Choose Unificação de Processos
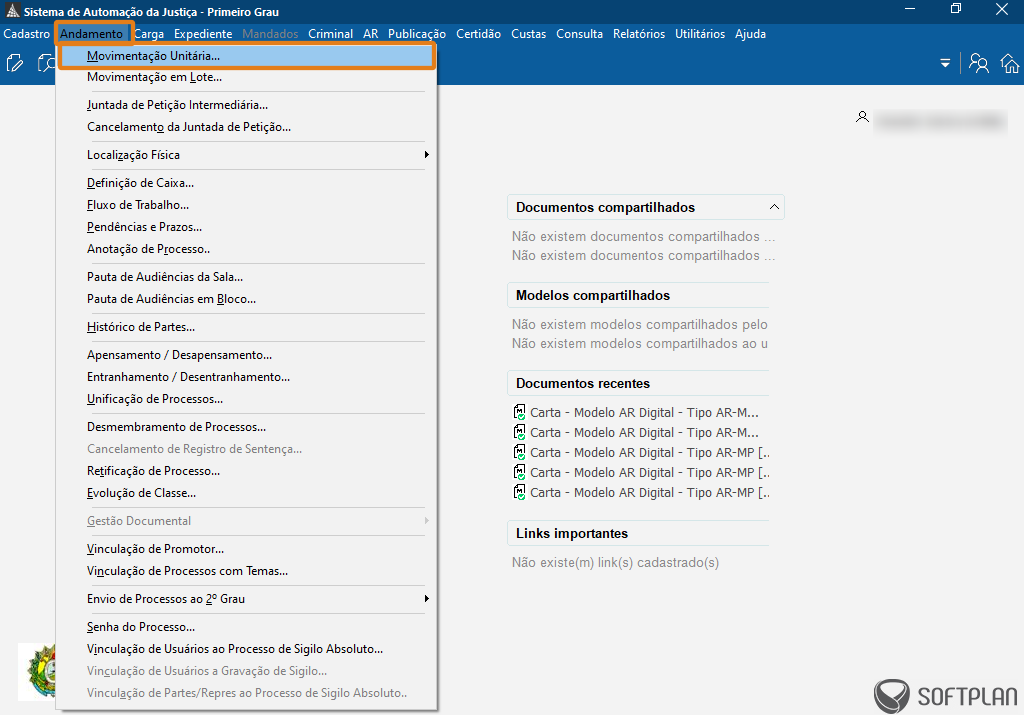 [247, 399]
